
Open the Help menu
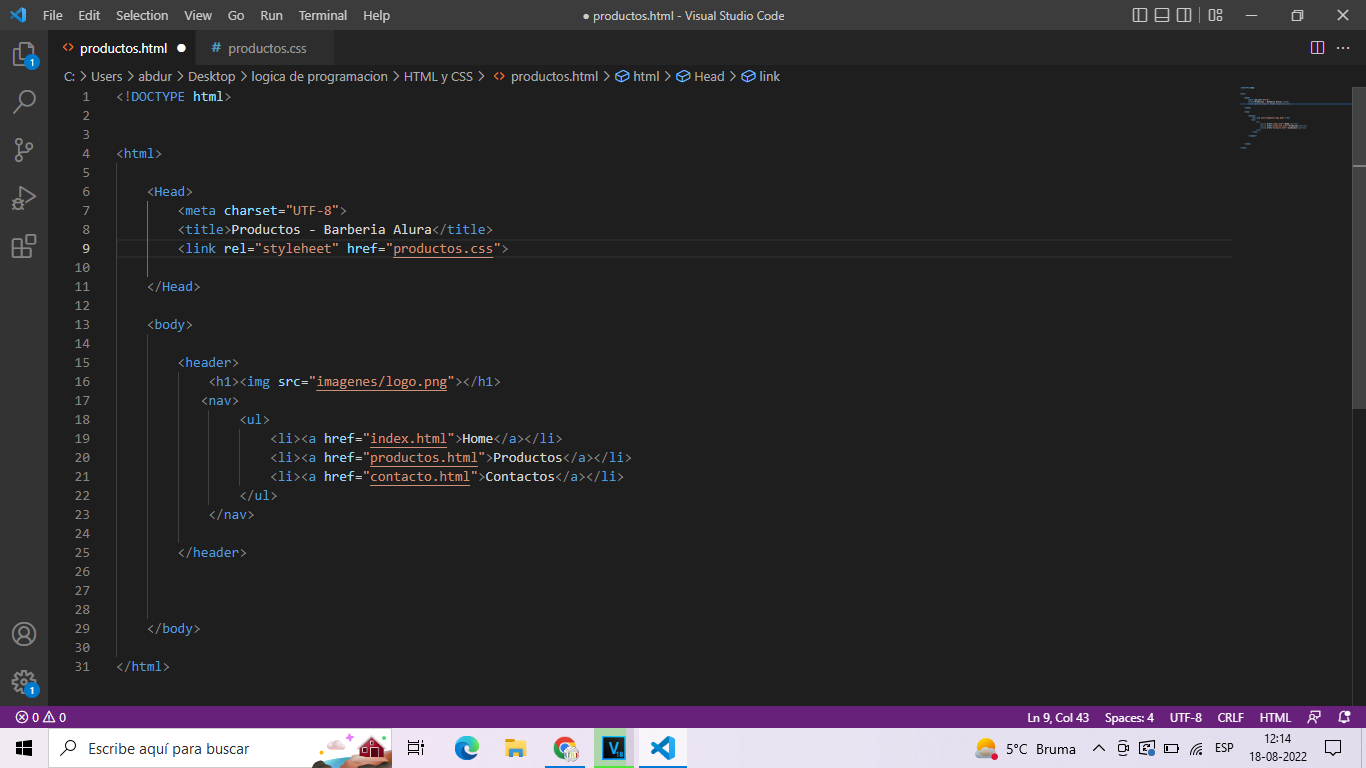coord(377,15)
